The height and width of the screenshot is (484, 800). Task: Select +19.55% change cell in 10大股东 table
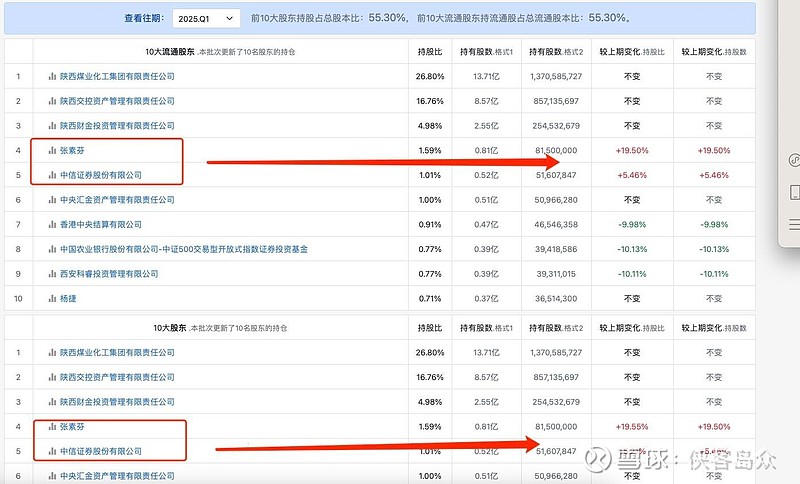click(x=632, y=426)
